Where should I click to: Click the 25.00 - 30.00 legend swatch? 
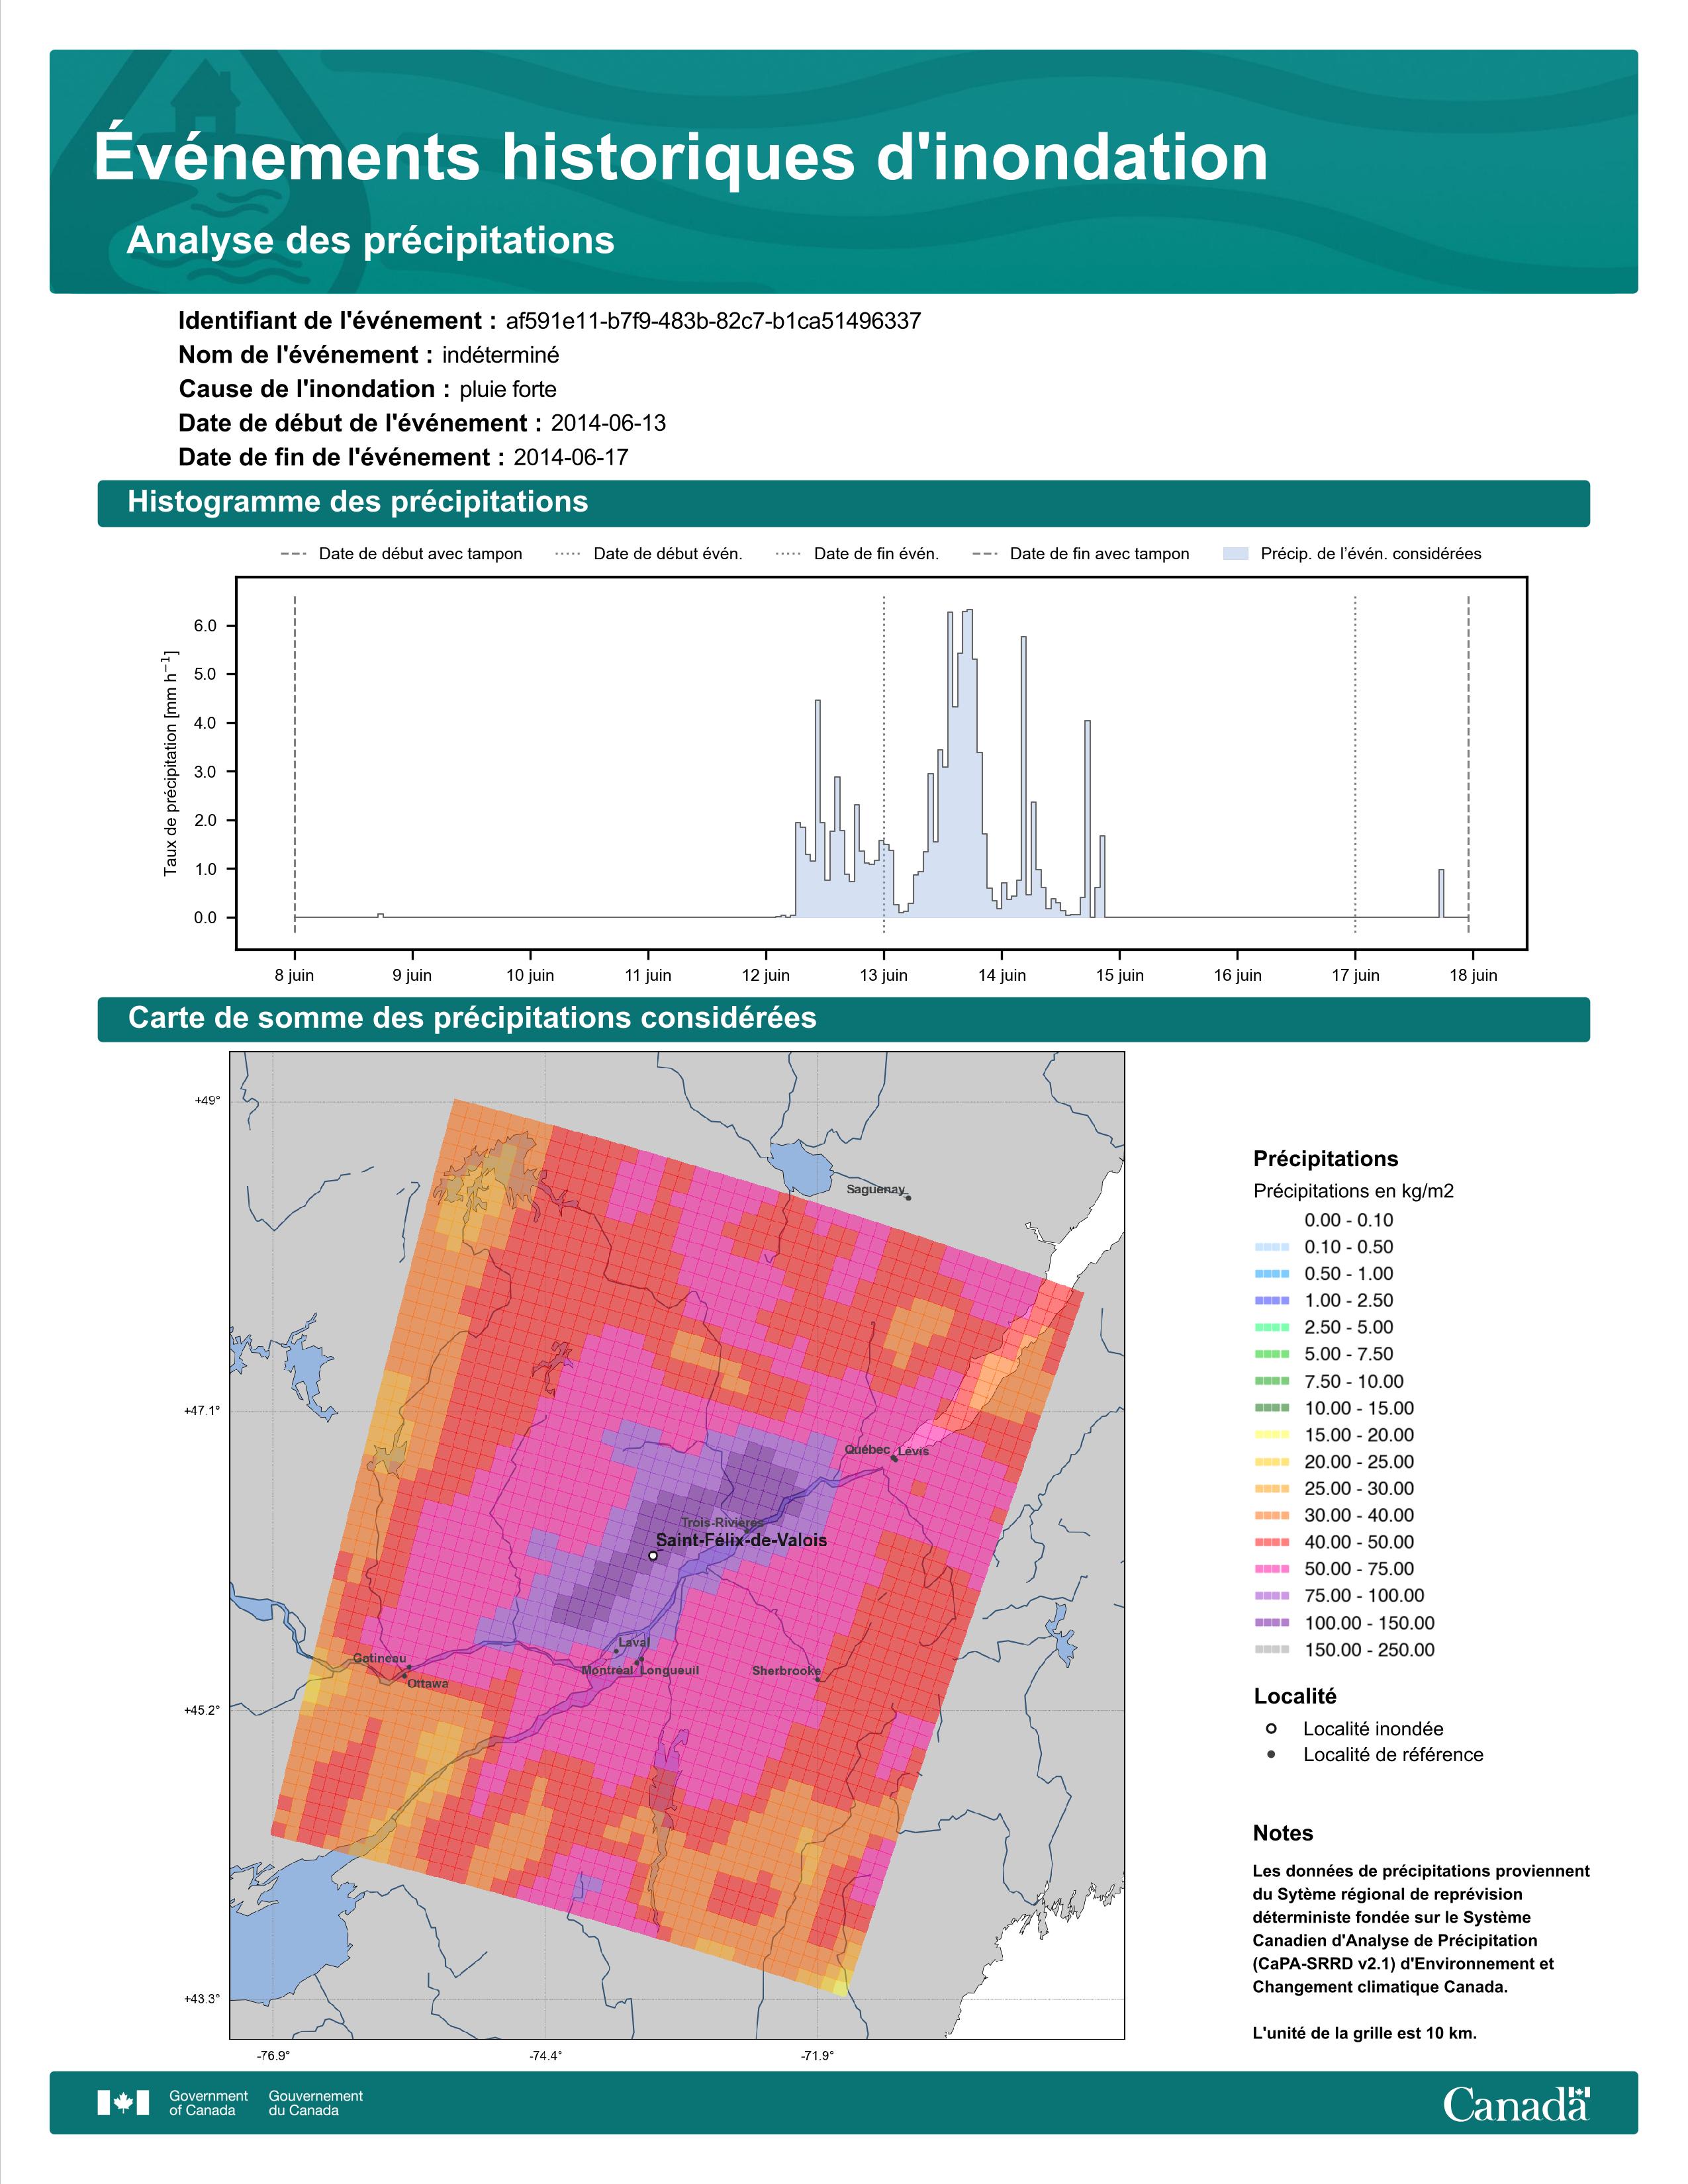click(1272, 1490)
